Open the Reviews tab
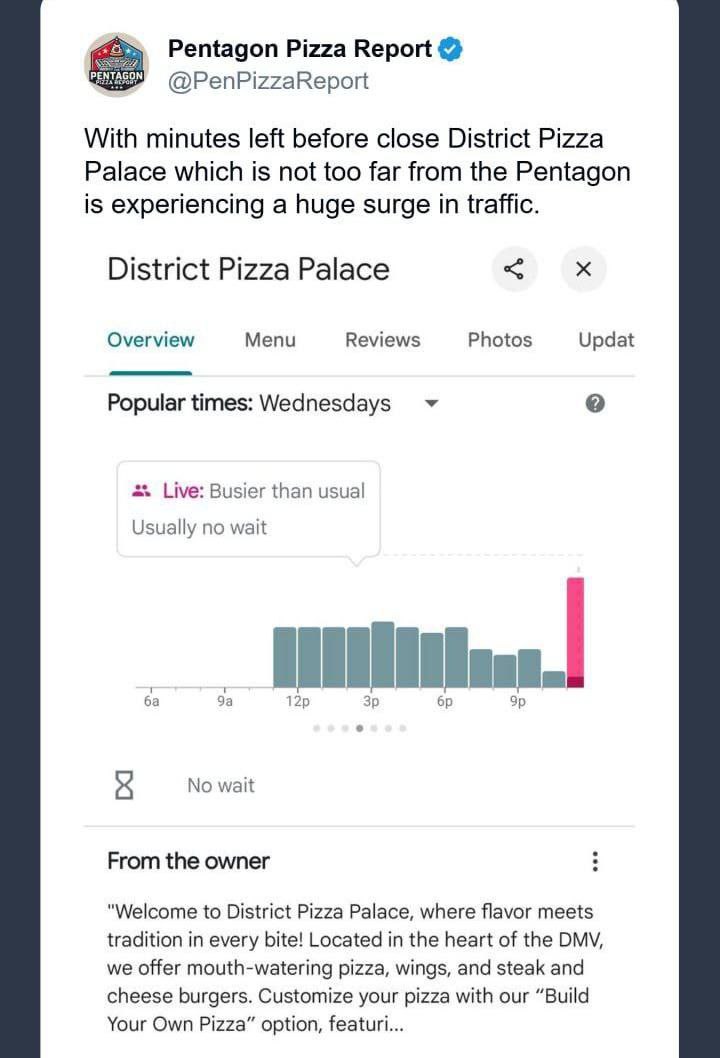Viewport: 720px width, 1058px height. (382, 340)
